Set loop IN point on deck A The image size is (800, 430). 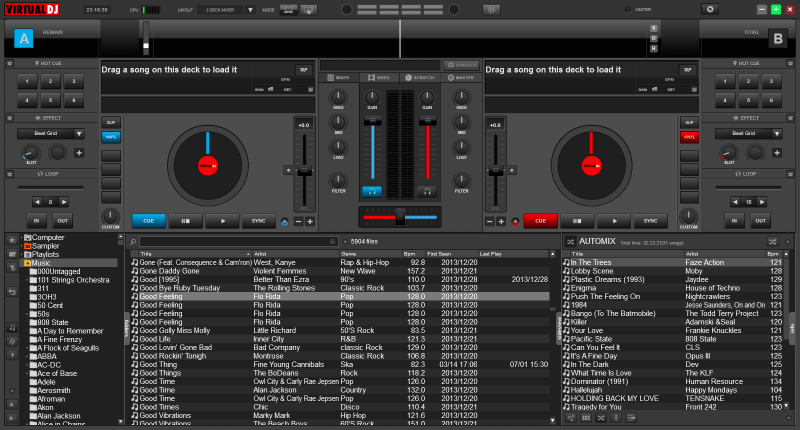pos(36,220)
